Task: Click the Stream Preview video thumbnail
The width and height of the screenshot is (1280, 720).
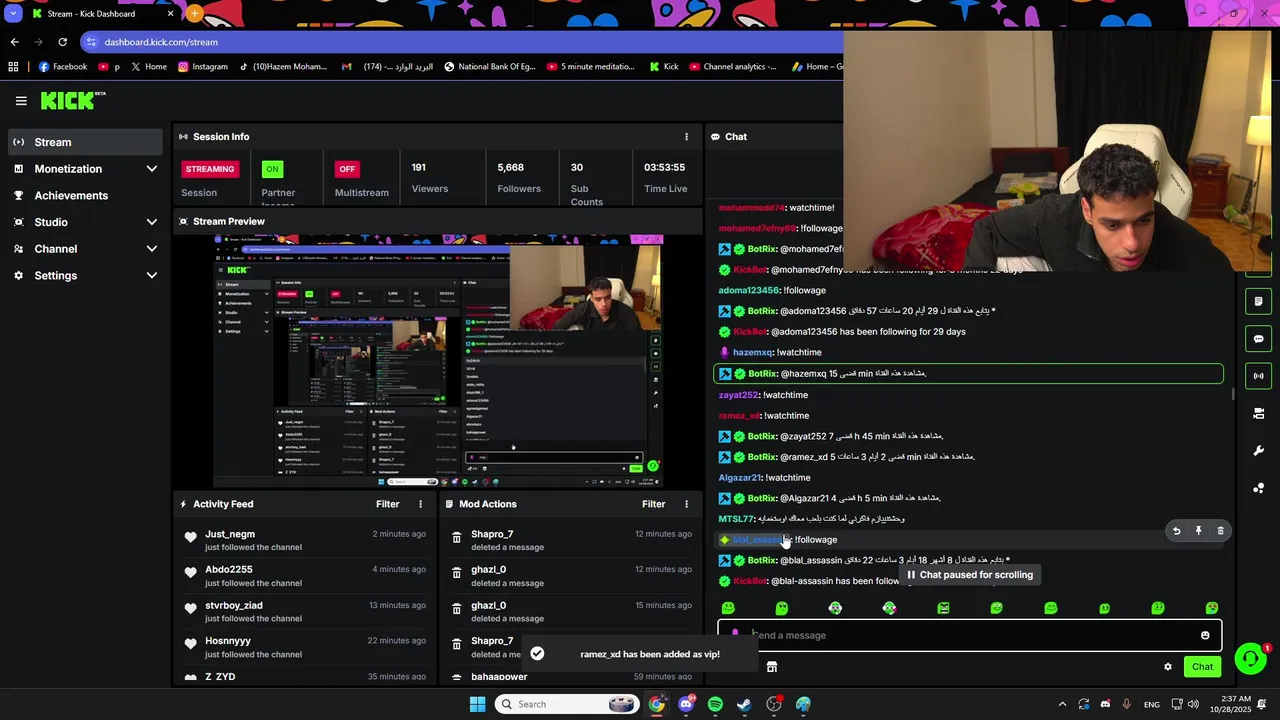Action: tap(438, 361)
